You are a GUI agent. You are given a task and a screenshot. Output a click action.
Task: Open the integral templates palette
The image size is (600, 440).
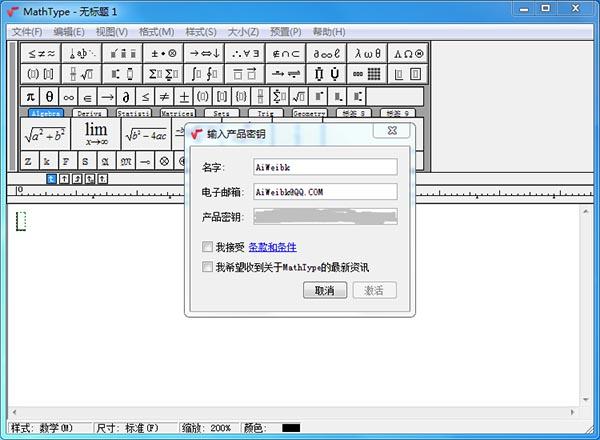click(x=204, y=74)
